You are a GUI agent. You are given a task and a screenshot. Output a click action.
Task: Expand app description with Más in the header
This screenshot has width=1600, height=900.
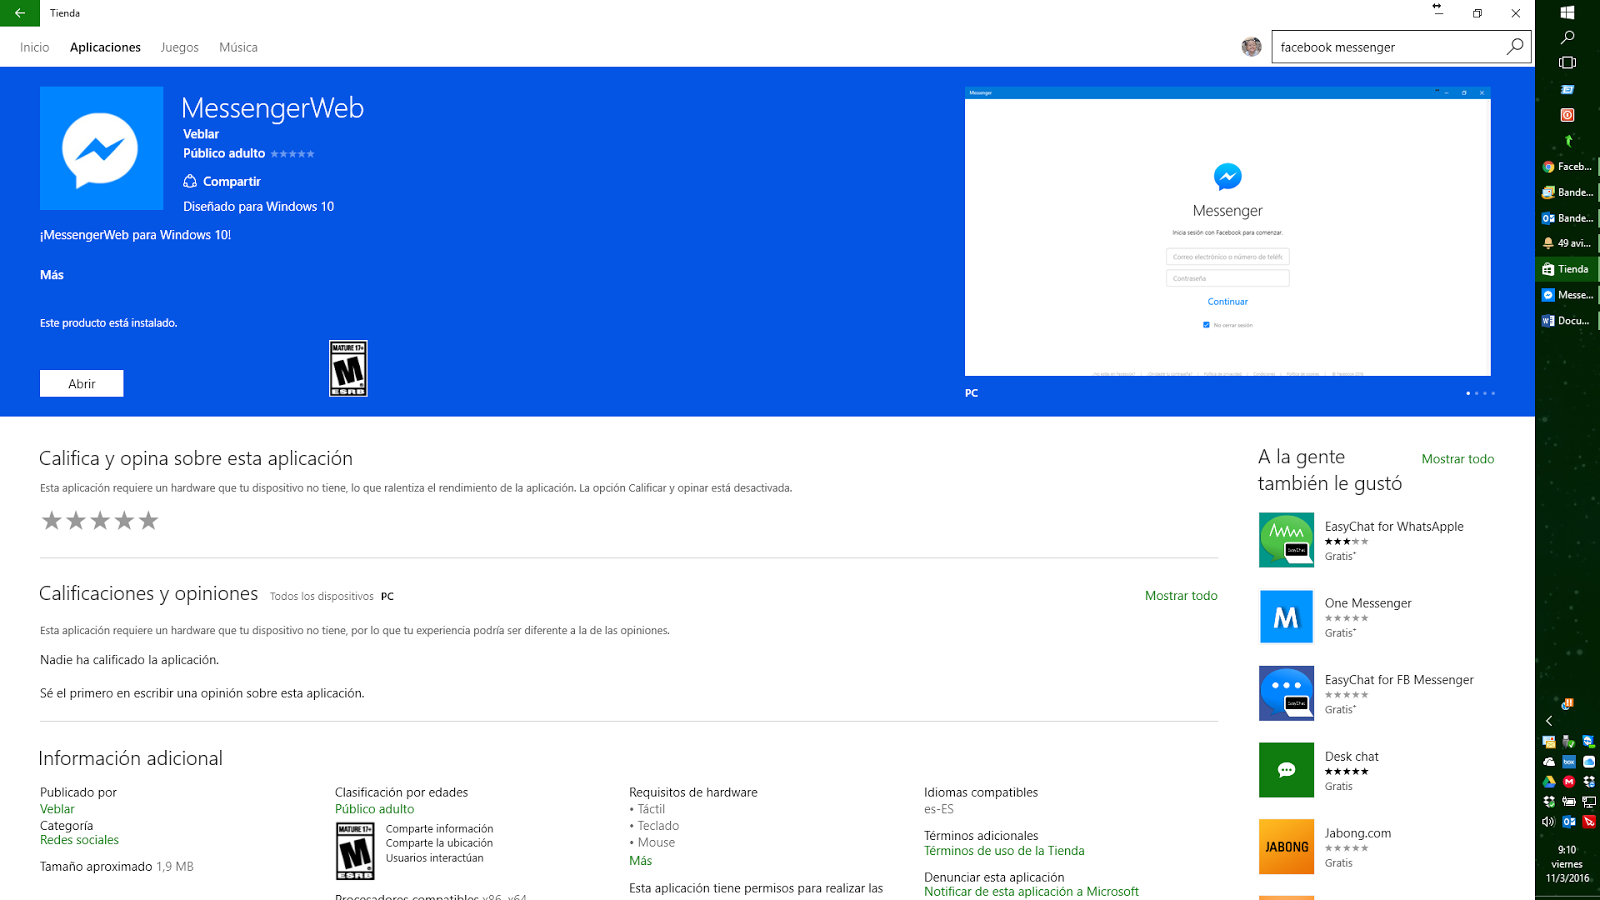52,275
